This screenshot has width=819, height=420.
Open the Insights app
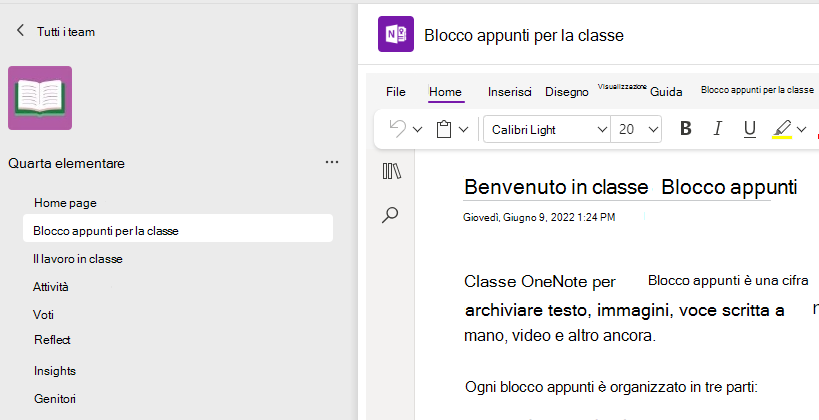(55, 371)
